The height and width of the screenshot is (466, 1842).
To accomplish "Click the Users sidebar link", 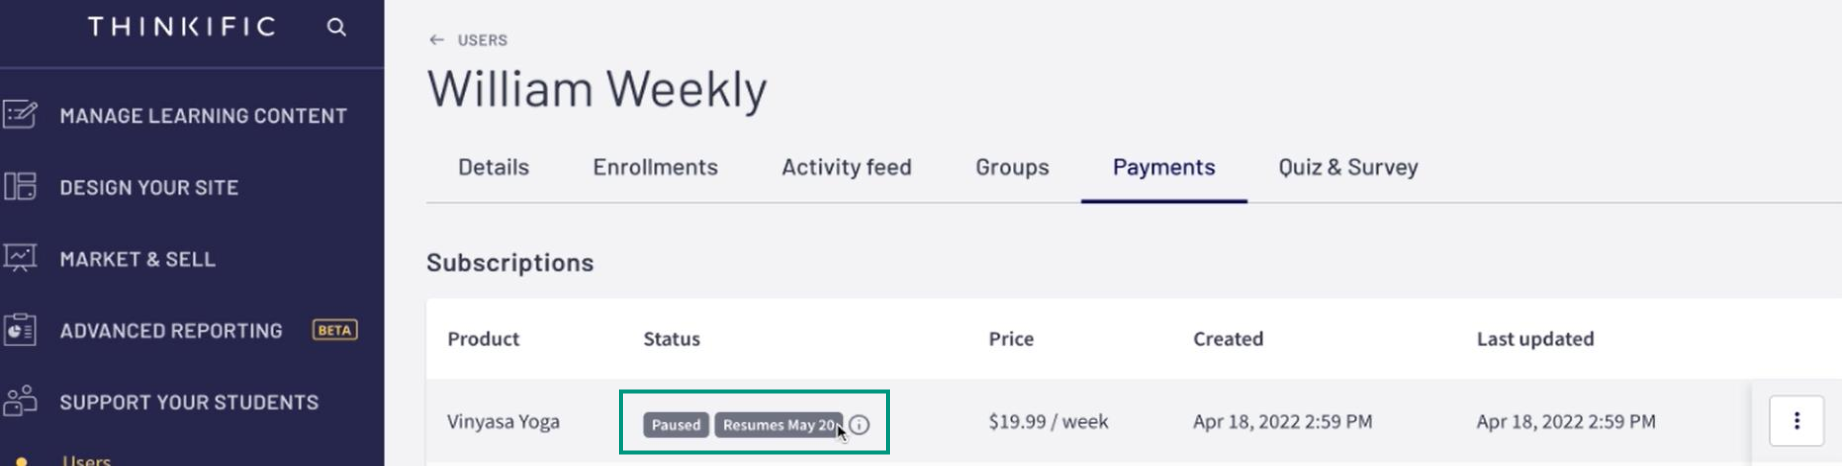I will point(86,460).
